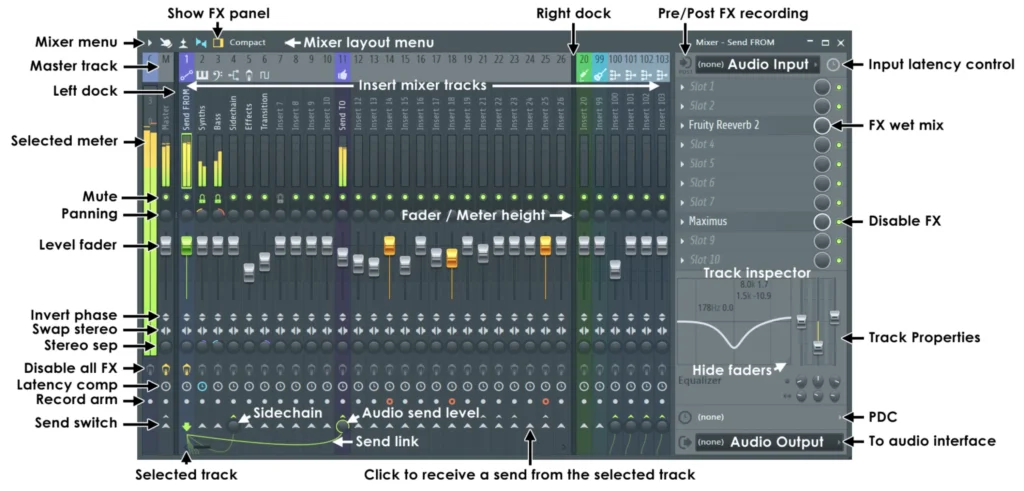The width and height of the screenshot is (1024, 491).
Task: Click the green send arrow on Send FROM
Action: [186, 427]
